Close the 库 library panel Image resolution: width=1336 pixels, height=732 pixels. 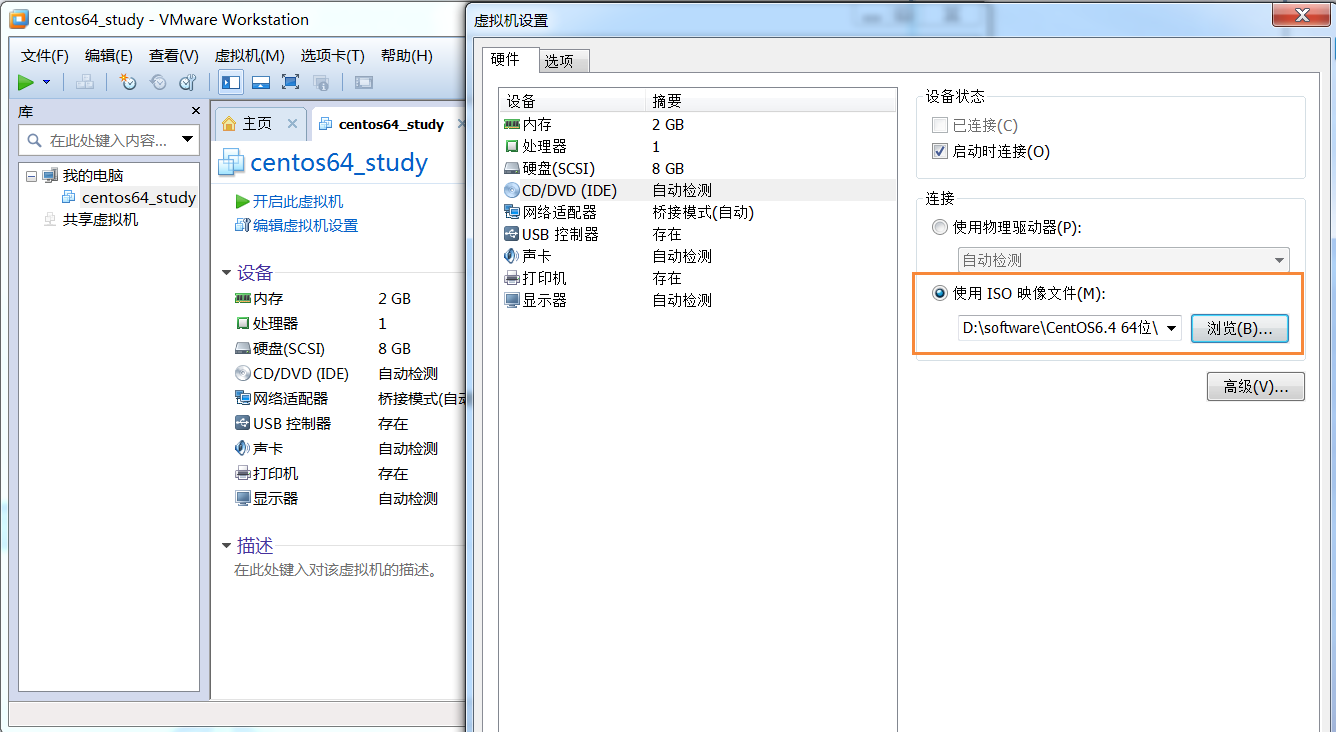click(x=196, y=111)
